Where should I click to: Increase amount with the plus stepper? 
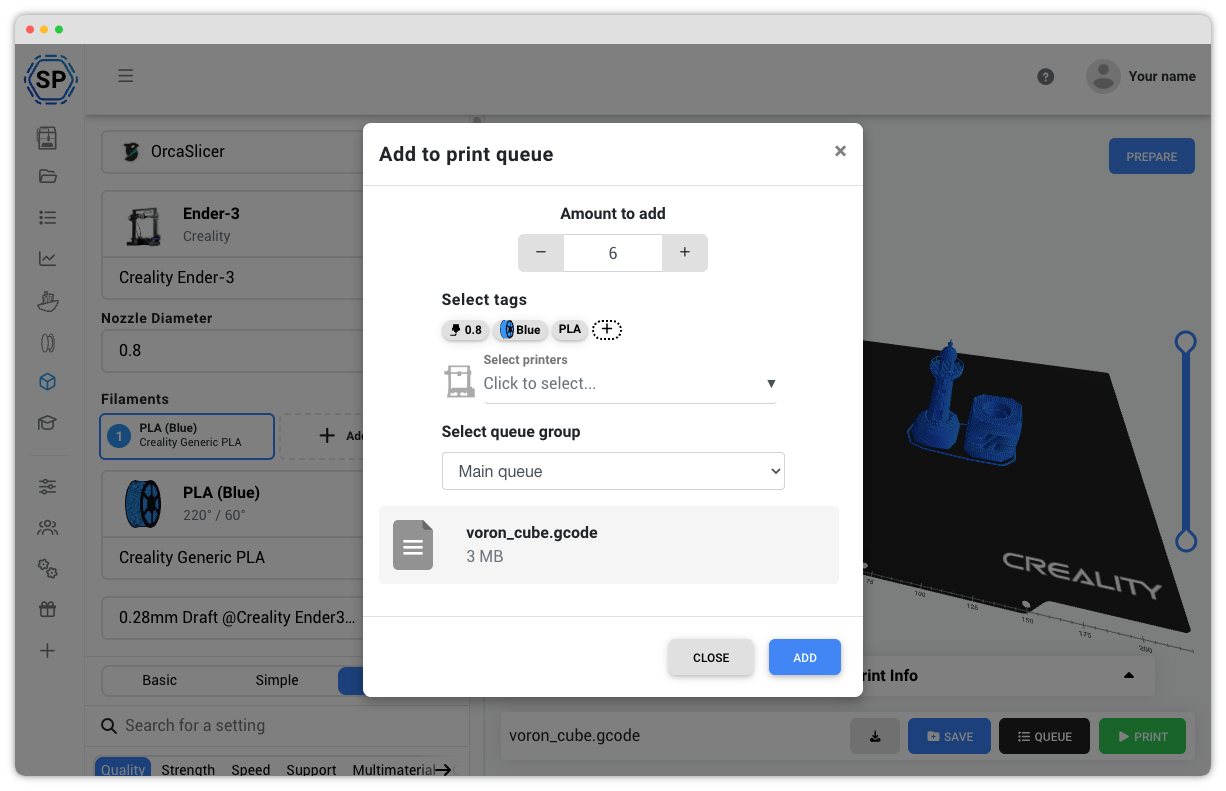(x=685, y=252)
